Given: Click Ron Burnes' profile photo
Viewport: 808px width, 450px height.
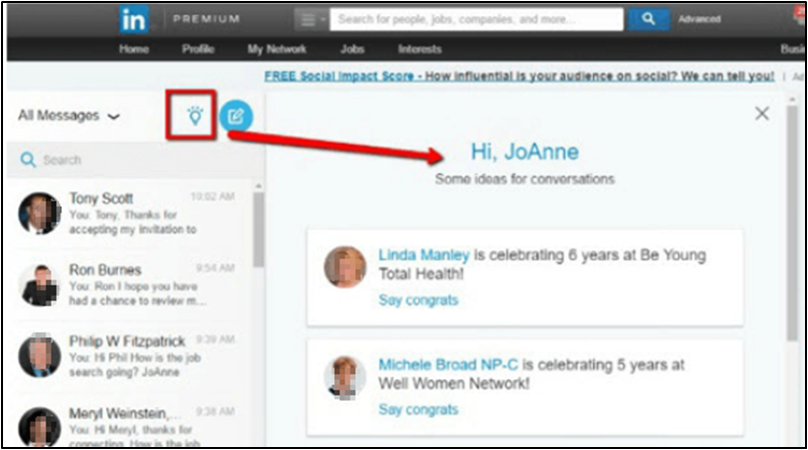Looking at the screenshot, I should (40, 285).
